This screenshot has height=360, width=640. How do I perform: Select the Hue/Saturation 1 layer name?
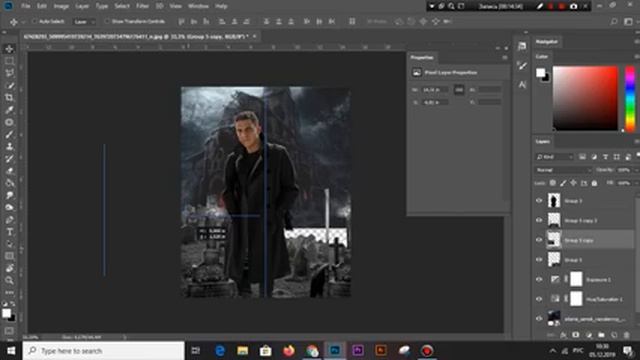[x=604, y=299]
